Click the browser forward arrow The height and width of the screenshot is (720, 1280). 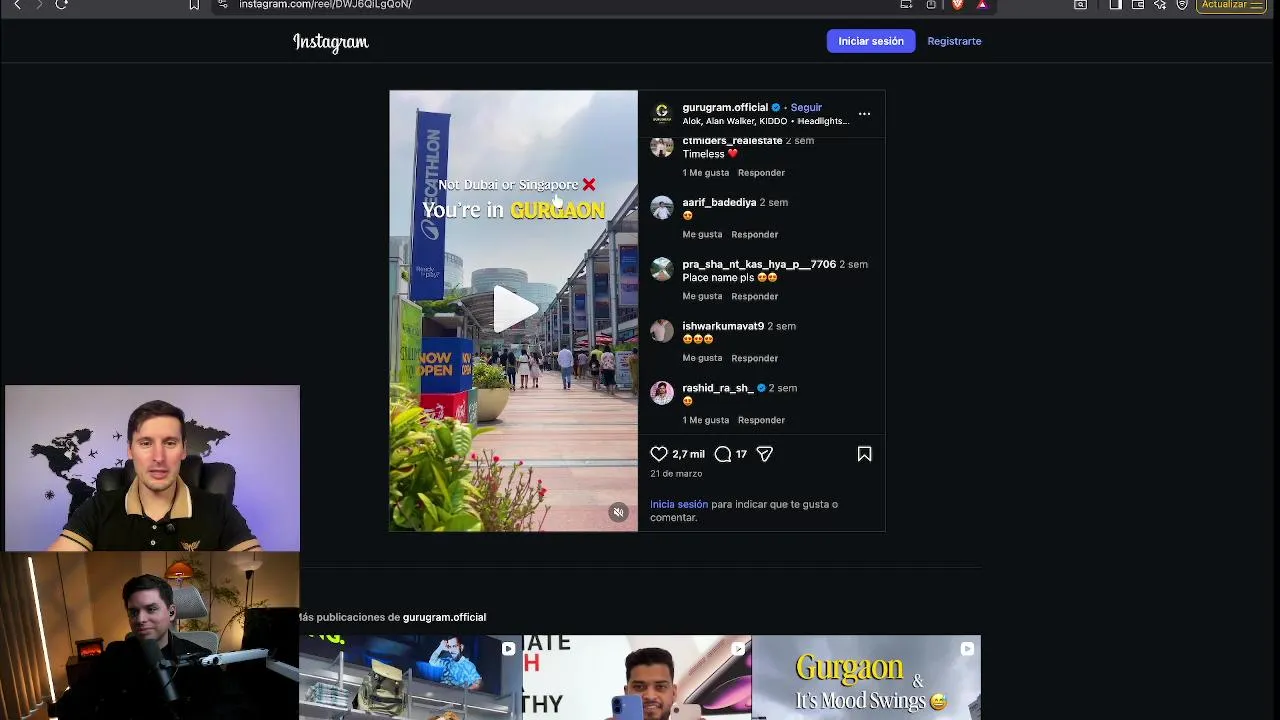[39, 5]
